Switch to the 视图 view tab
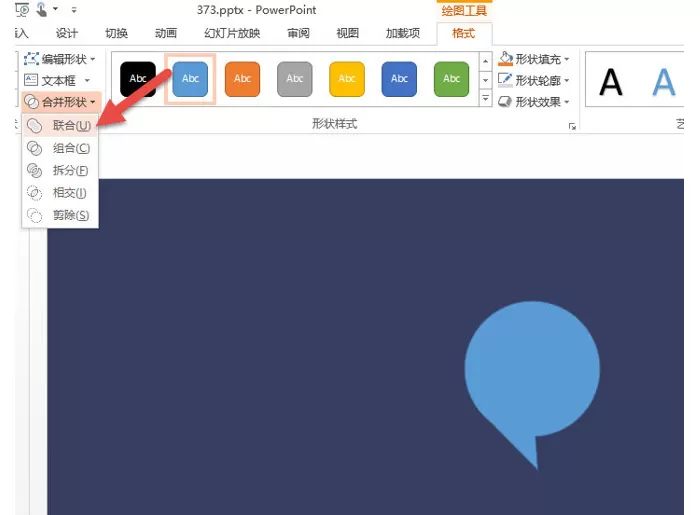The image size is (700, 515). tap(347, 33)
